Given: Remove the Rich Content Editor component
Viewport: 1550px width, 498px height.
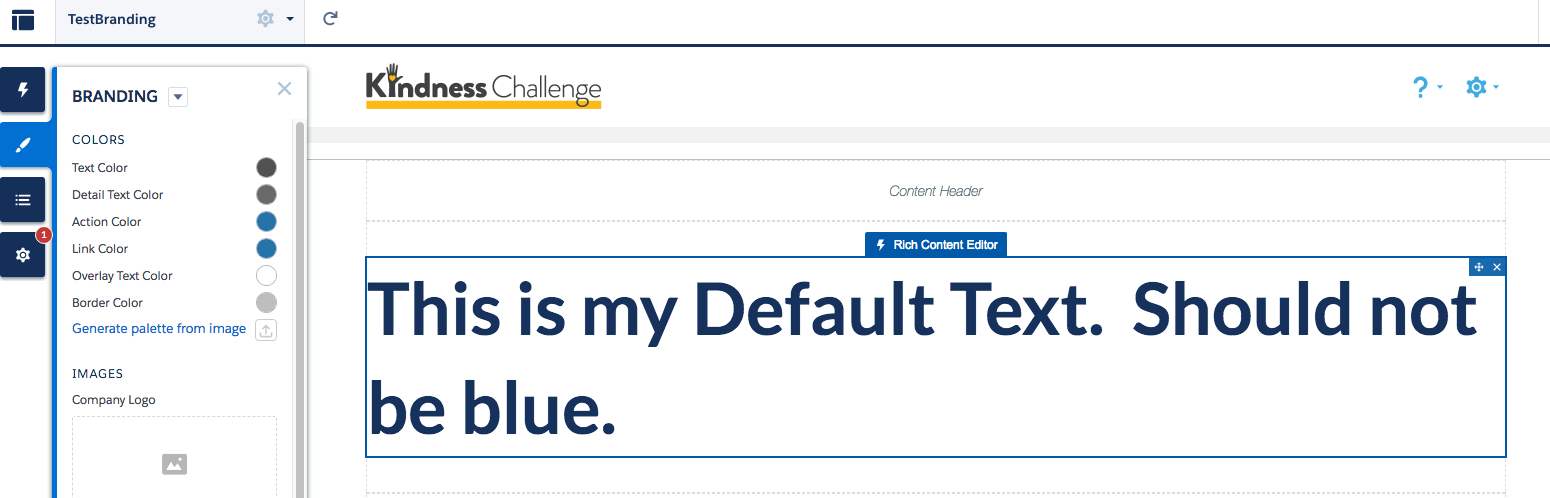Looking at the screenshot, I should 1497,267.
